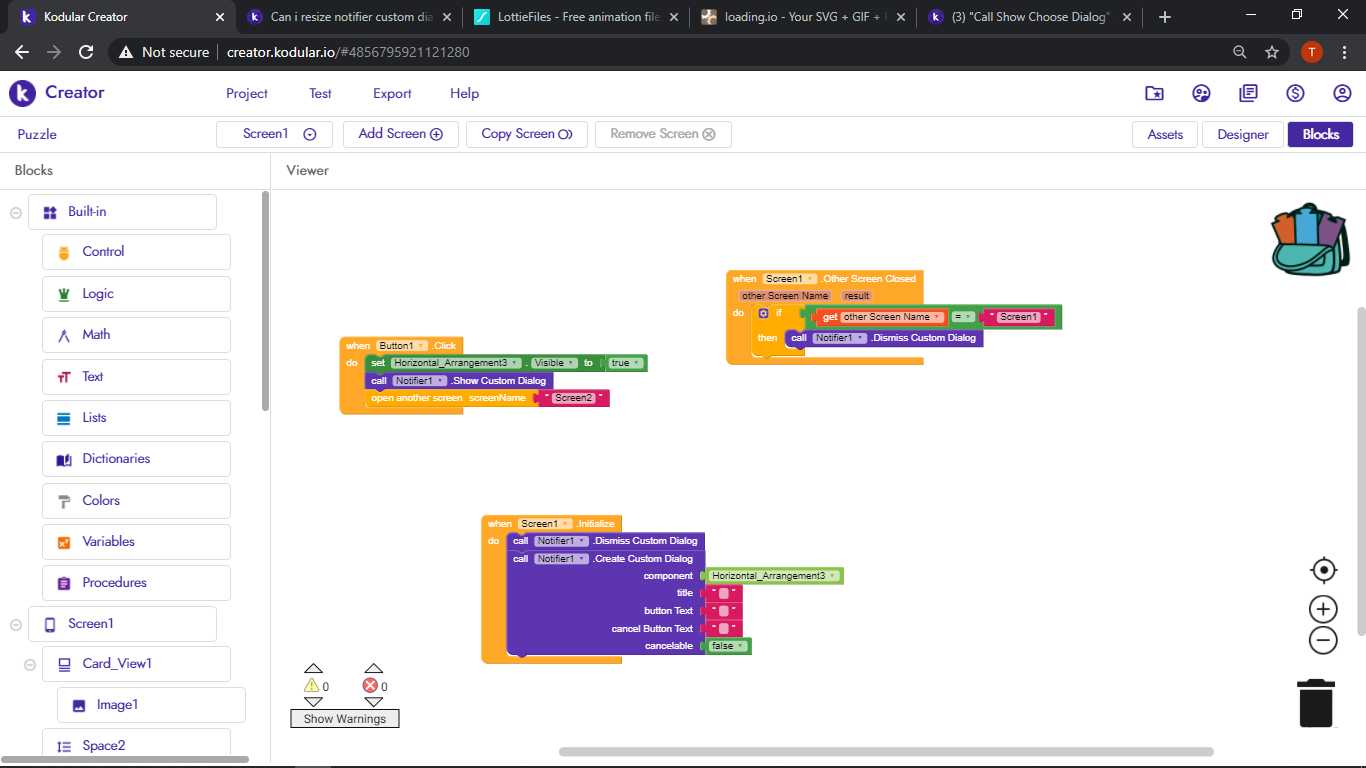
Task: Open the starred folder icon in header
Action: 1154,93
